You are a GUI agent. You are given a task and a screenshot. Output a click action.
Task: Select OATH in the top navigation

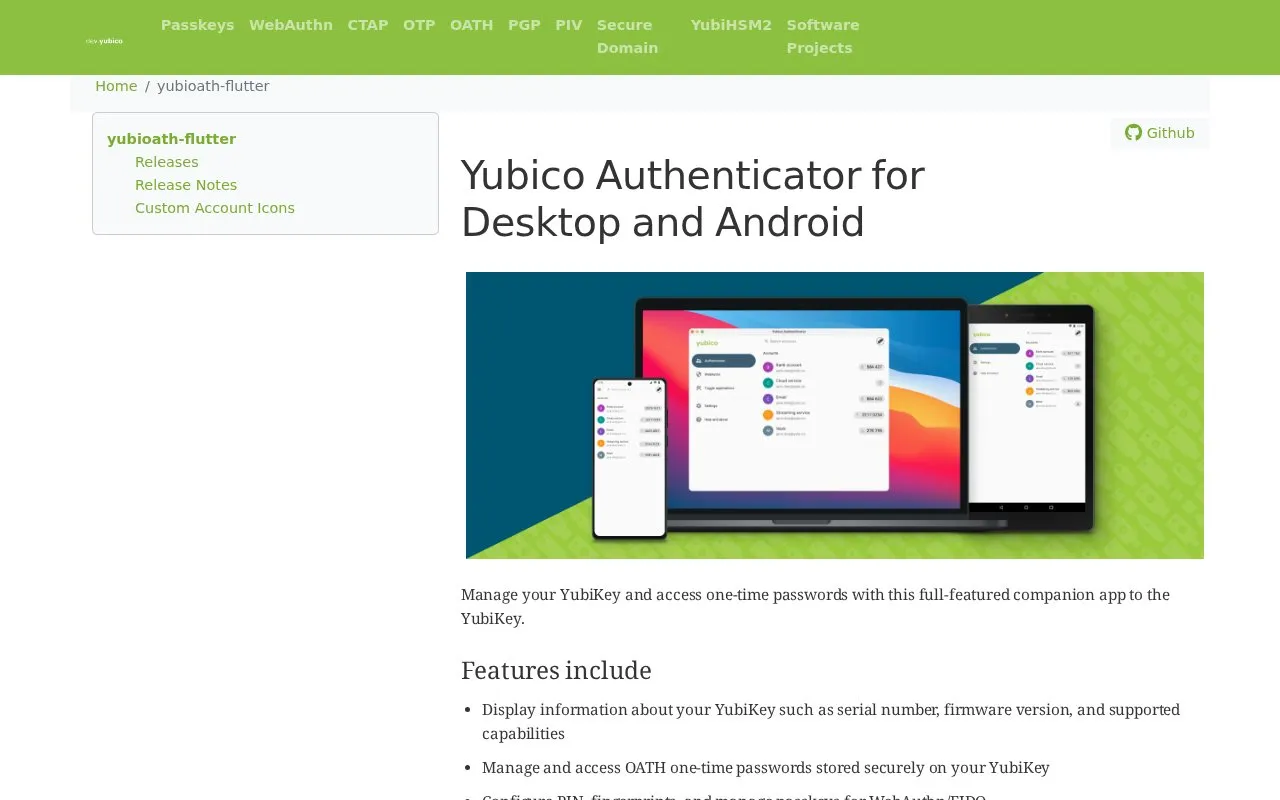click(x=471, y=25)
